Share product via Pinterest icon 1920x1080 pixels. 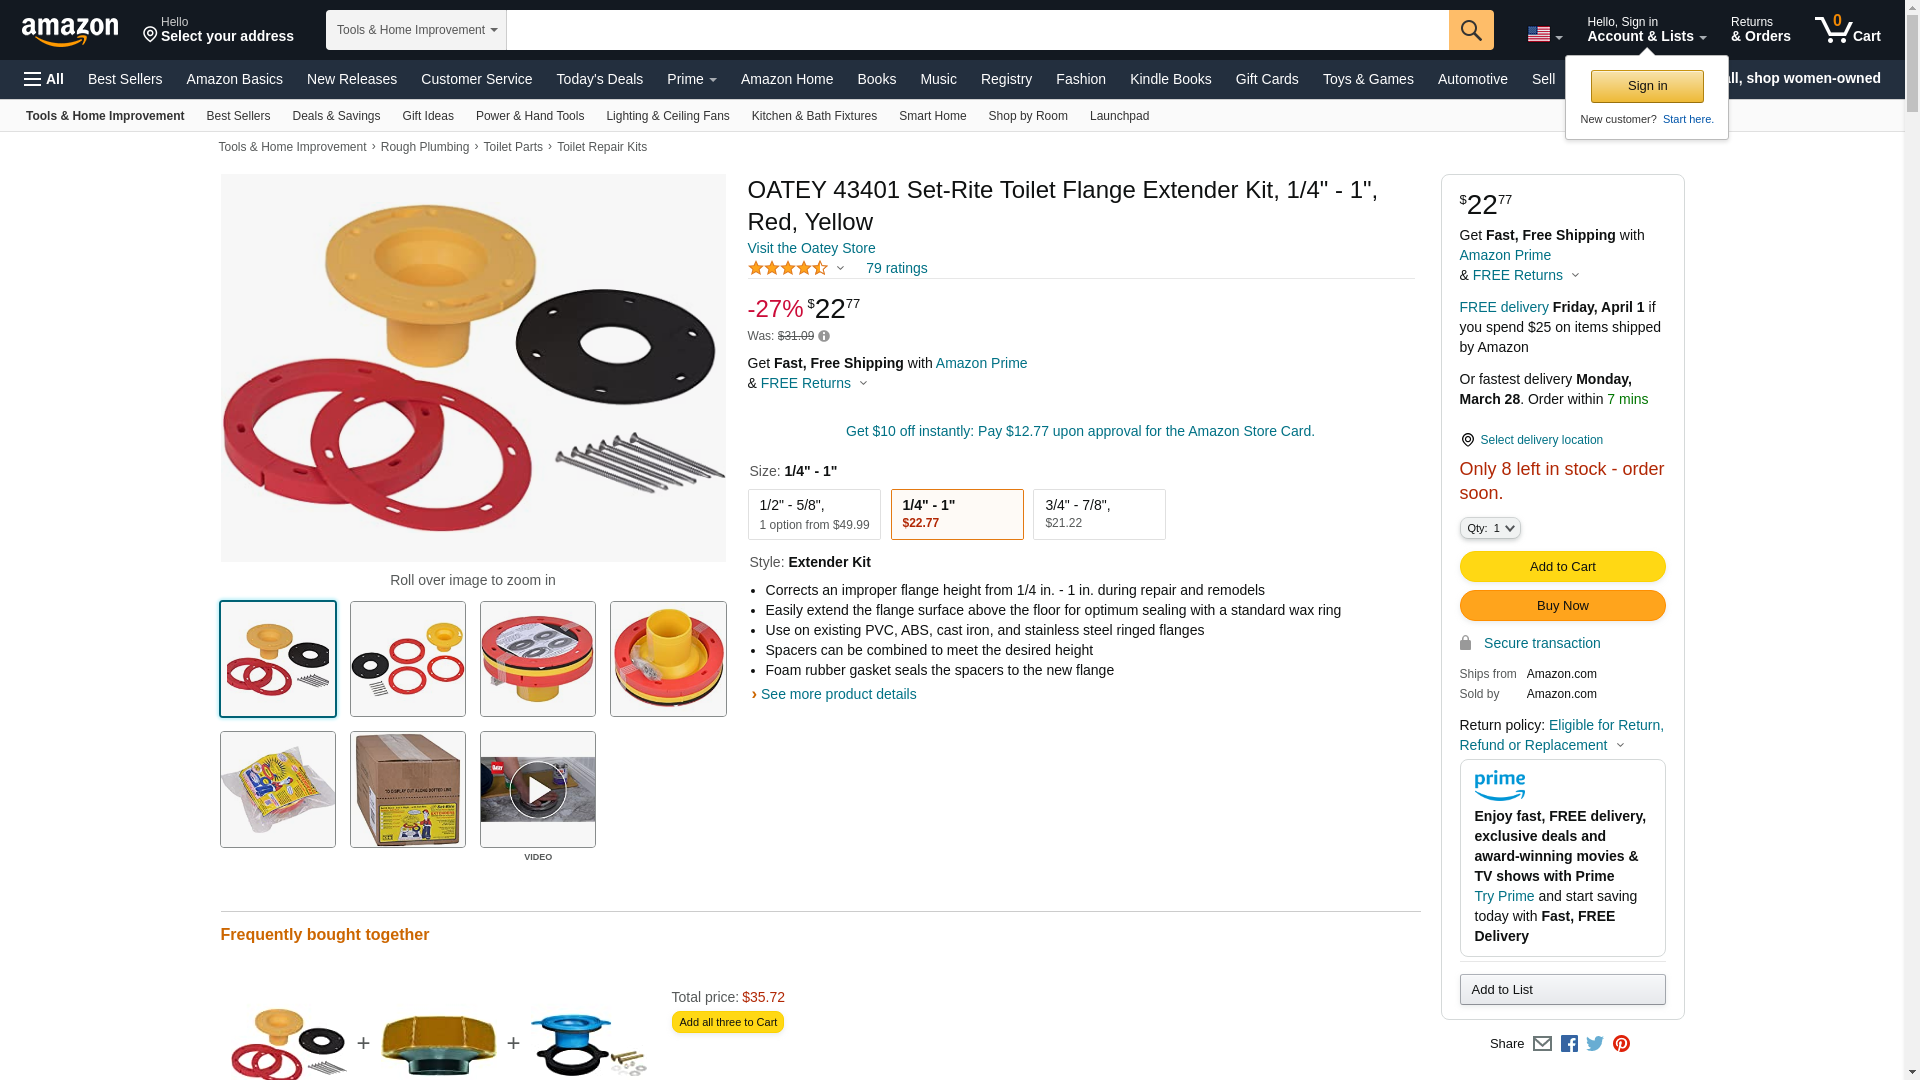click(x=1621, y=1044)
